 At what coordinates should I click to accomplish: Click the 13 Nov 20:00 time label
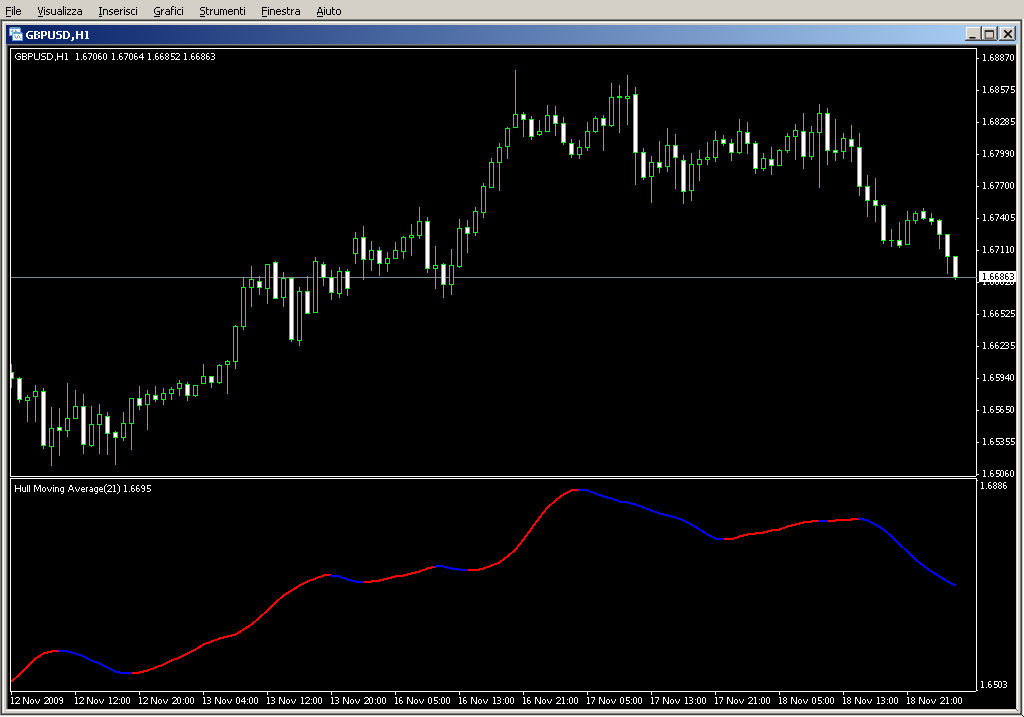(x=359, y=701)
